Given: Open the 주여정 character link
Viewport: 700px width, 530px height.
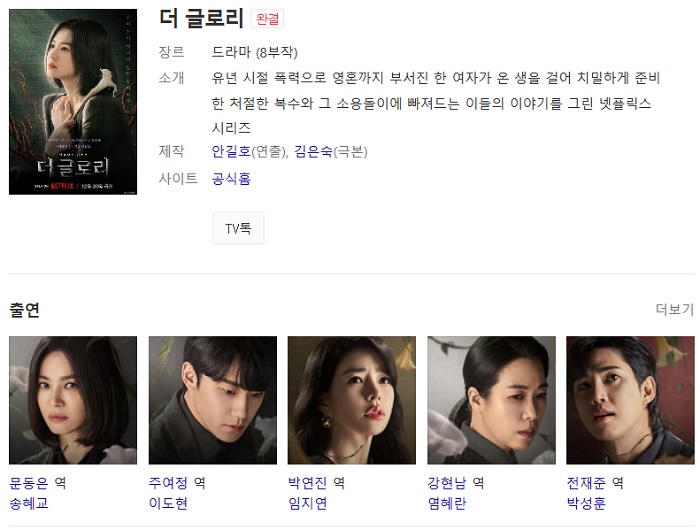Looking at the screenshot, I should coord(168,483).
